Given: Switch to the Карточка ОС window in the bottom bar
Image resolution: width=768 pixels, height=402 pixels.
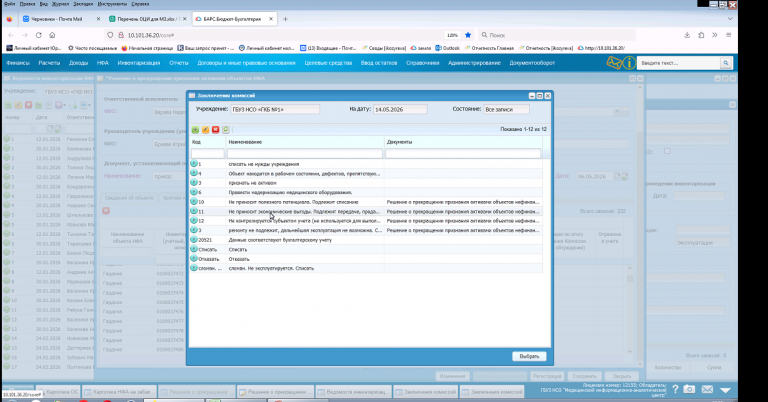Looking at the screenshot, I should pos(61,392).
